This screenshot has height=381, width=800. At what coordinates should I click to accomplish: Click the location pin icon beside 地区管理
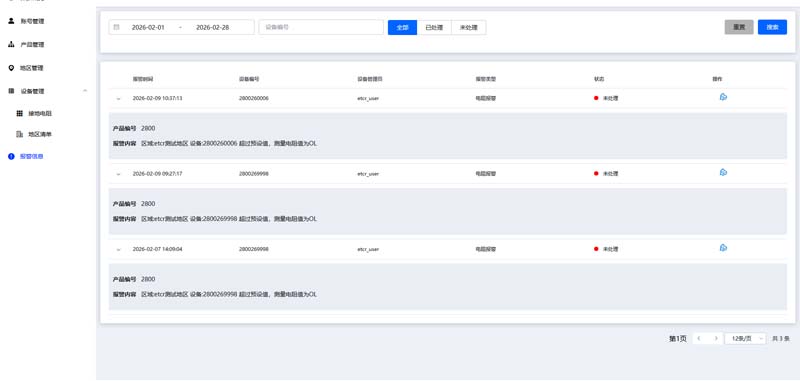[11, 68]
